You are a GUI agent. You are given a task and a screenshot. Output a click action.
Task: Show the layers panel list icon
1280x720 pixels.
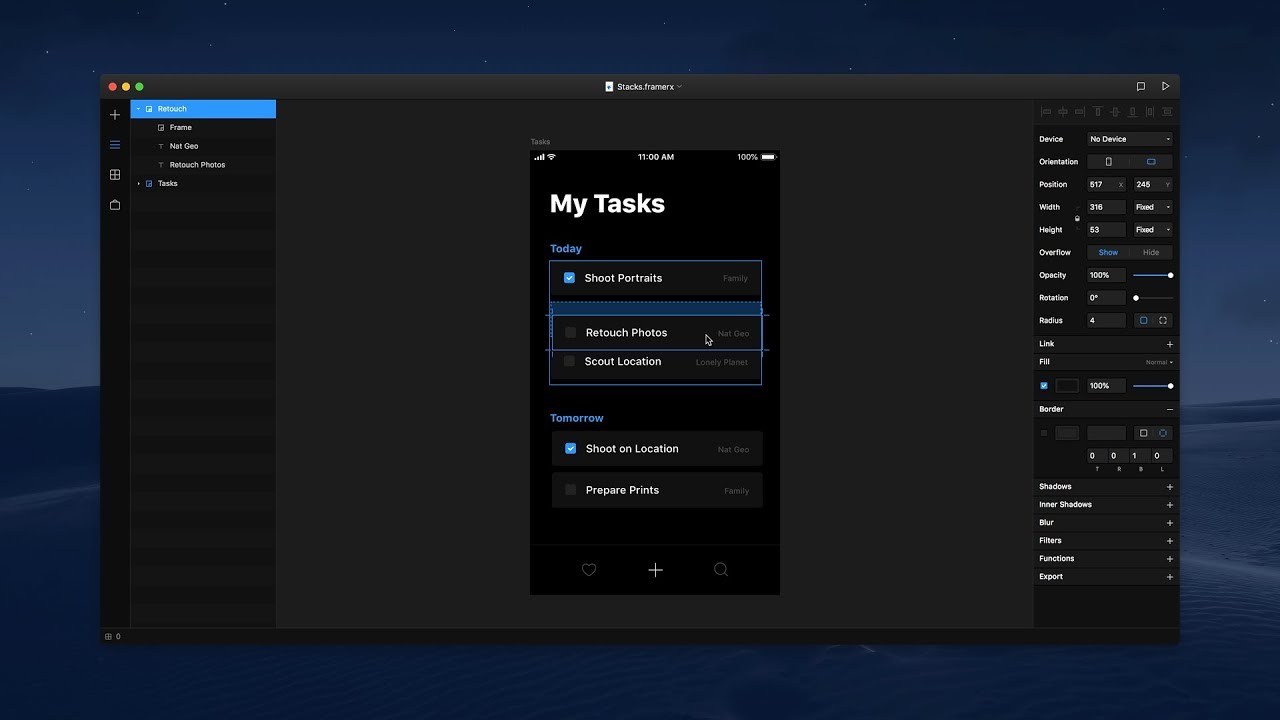[x=115, y=145]
